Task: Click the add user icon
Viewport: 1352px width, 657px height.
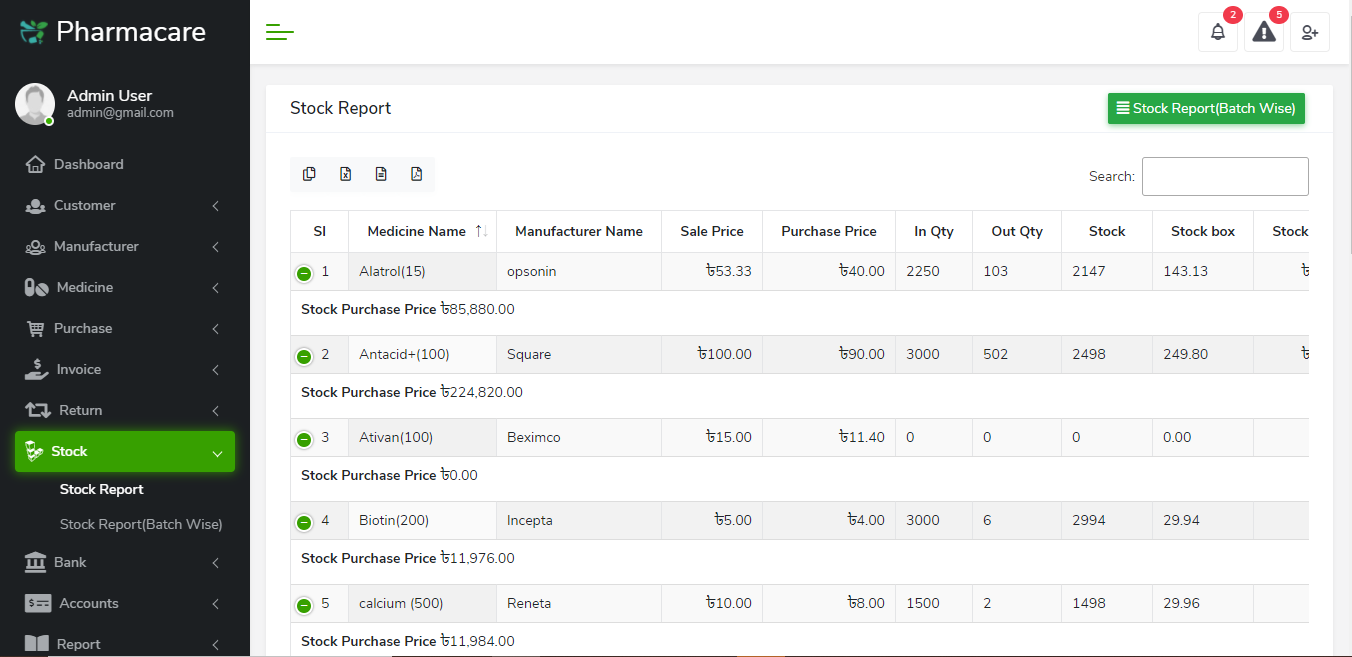Action: [x=1310, y=32]
